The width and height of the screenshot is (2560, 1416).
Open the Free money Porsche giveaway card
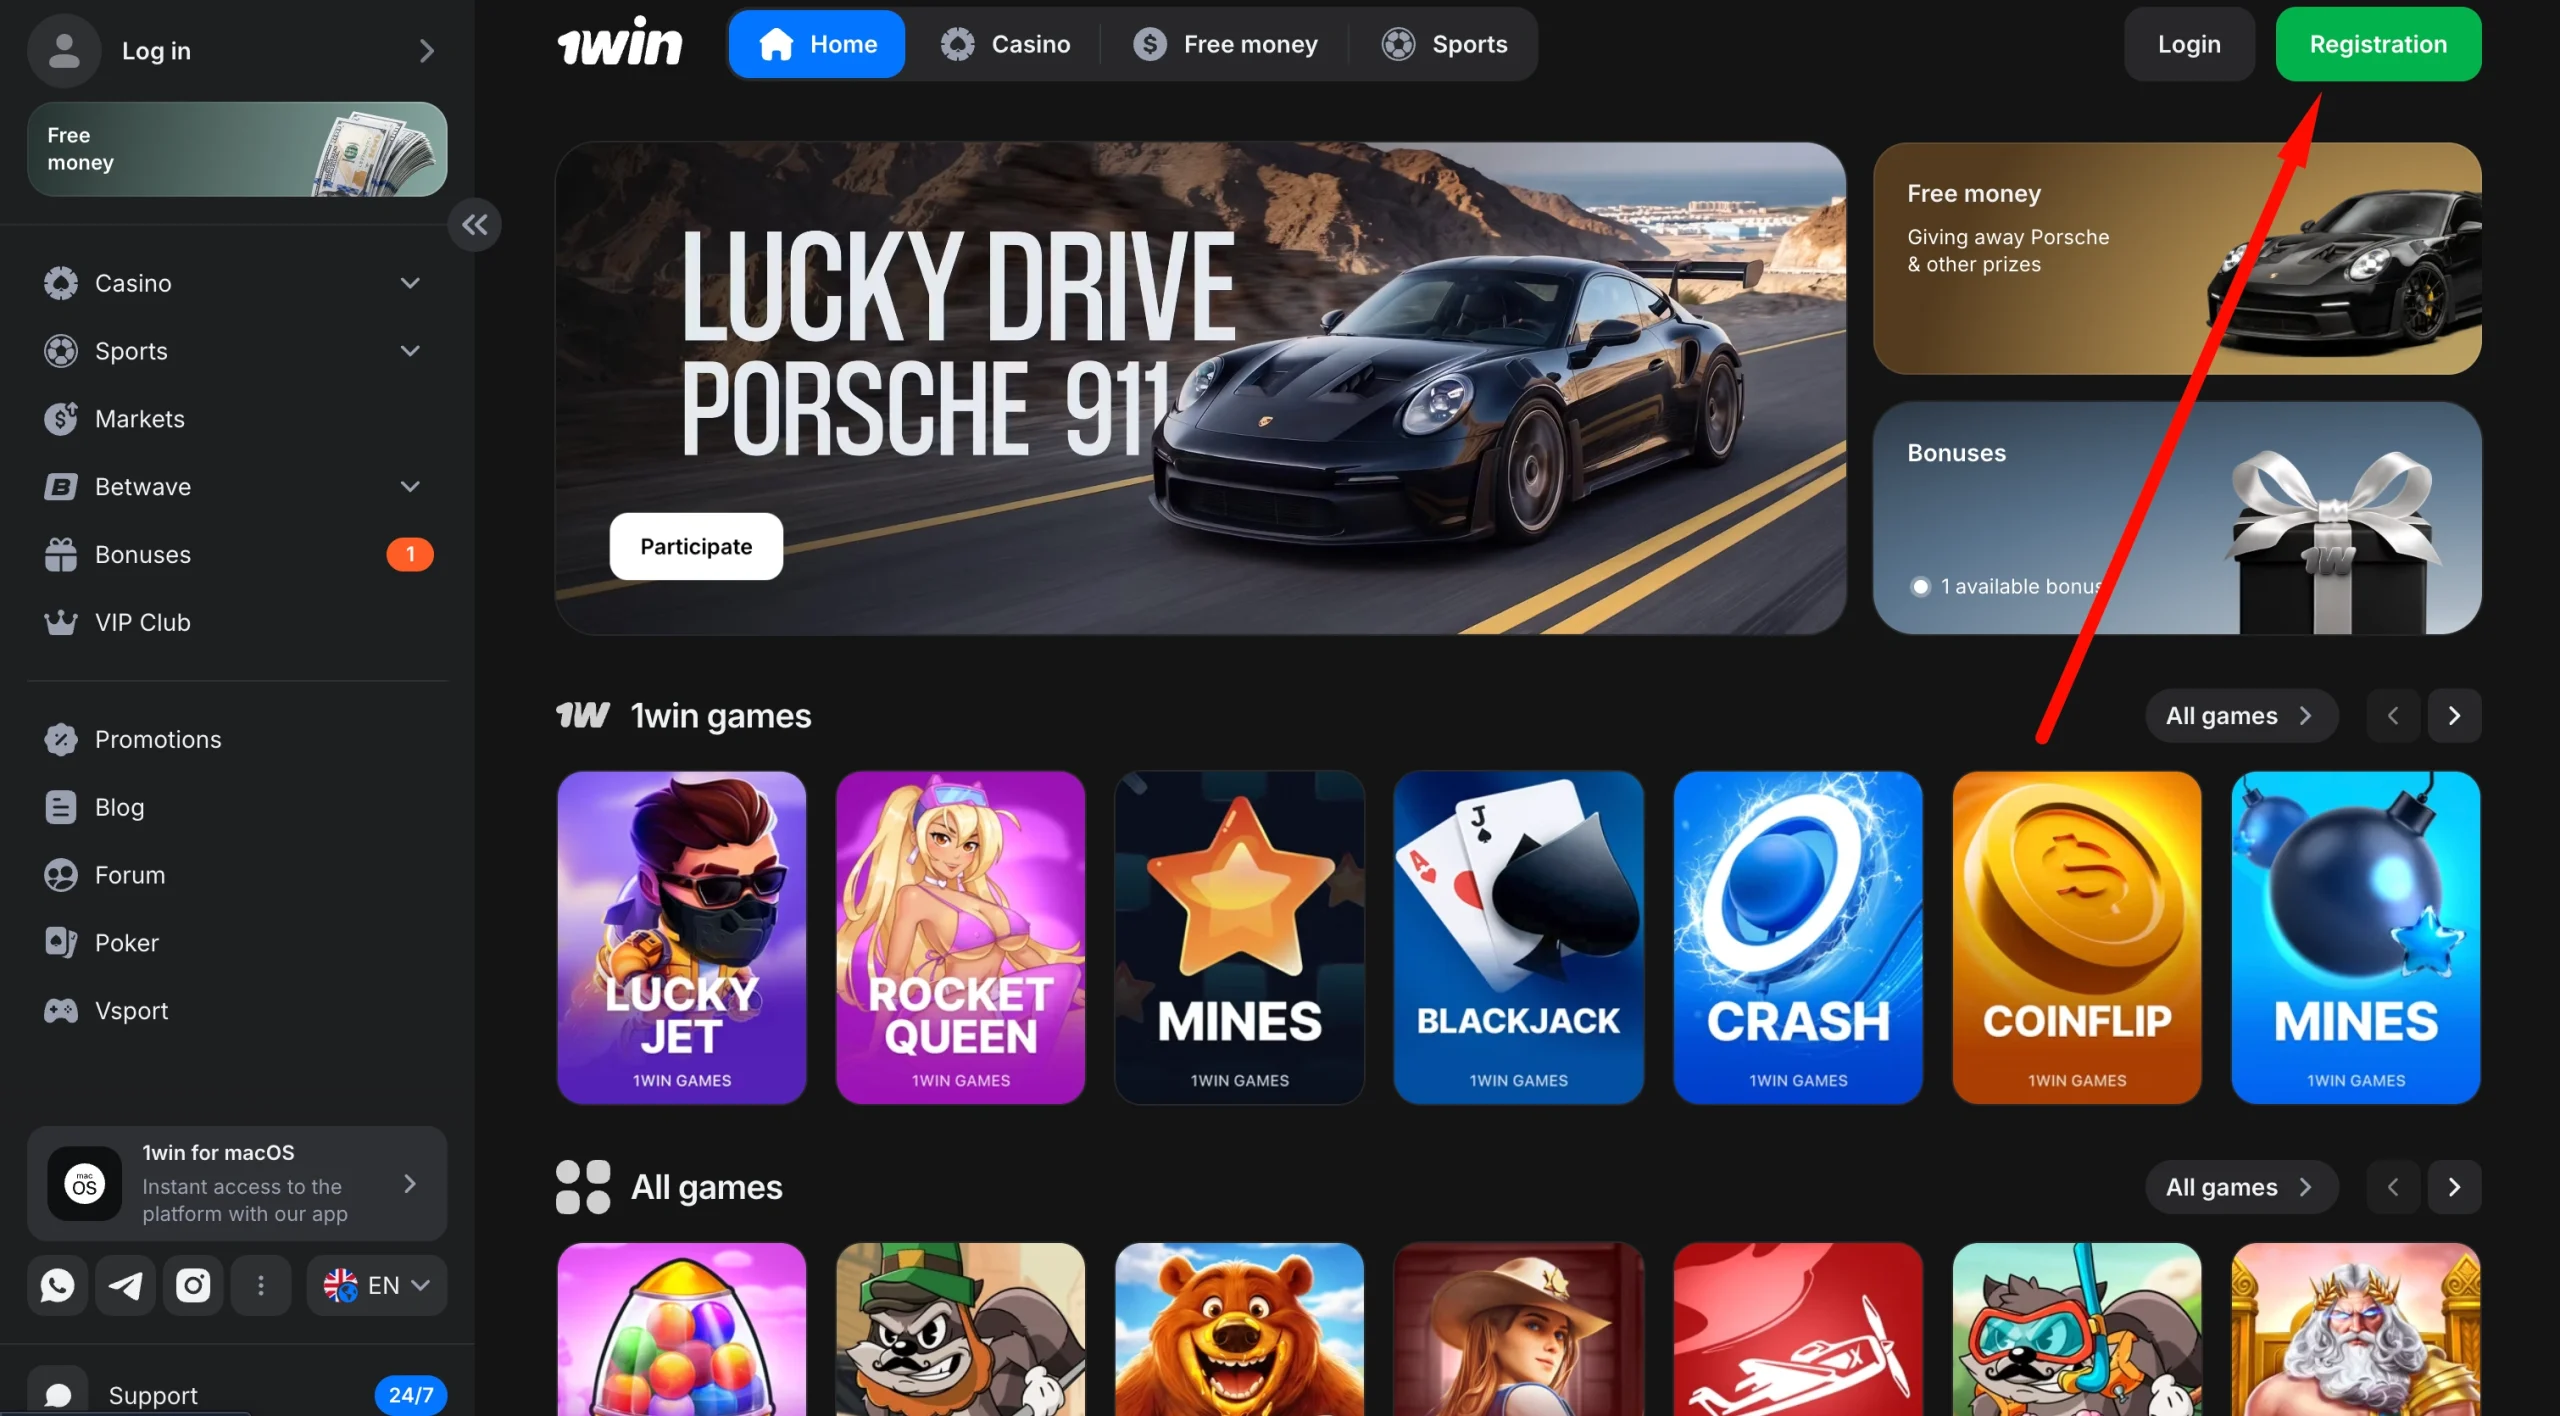click(x=2177, y=258)
